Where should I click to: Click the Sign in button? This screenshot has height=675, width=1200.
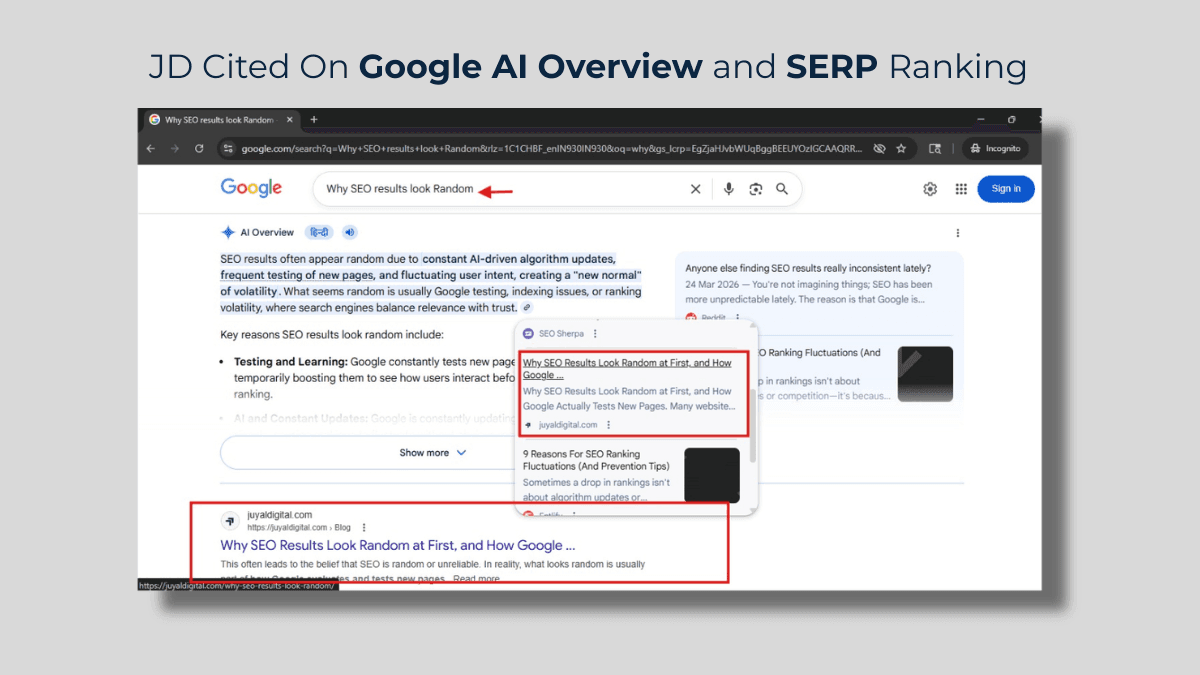pyautogui.click(x=1006, y=189)
